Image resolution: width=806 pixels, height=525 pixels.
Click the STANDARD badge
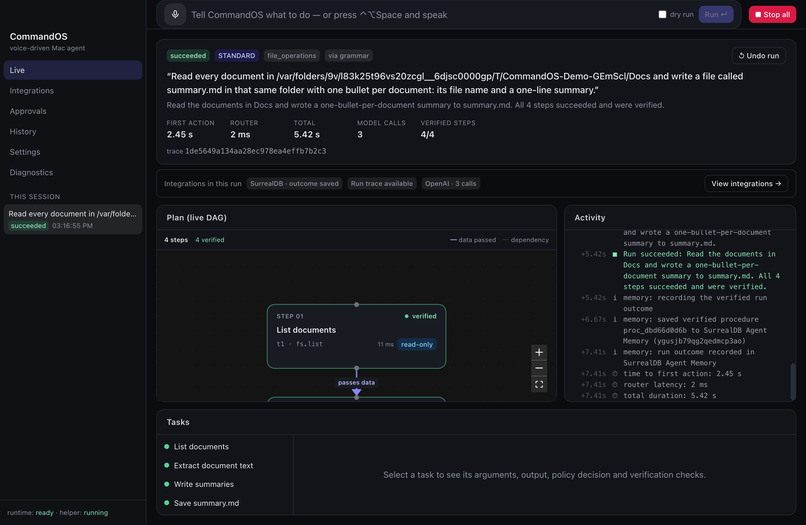(x=236, y=56)
